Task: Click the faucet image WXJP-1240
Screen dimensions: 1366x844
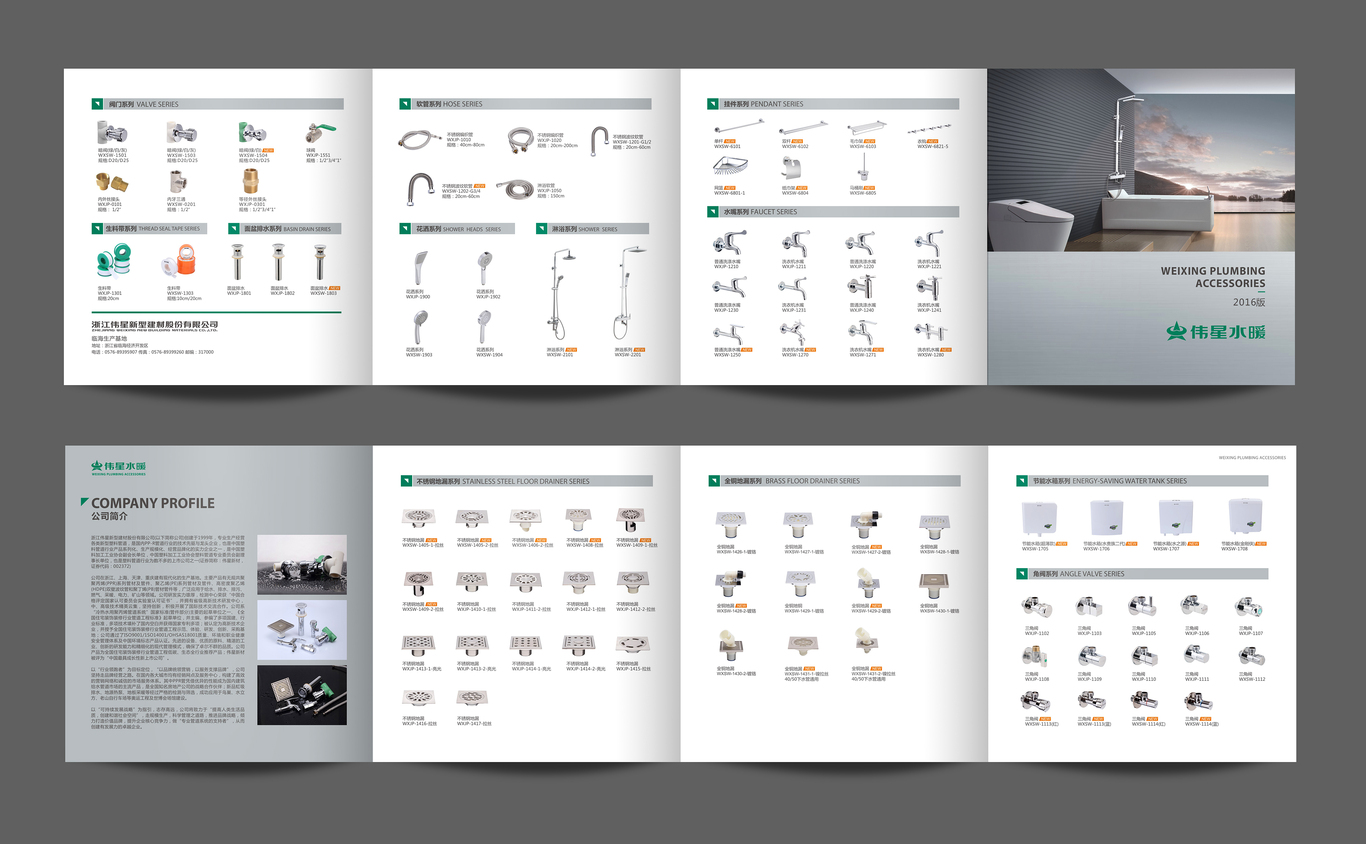Action: 862,288
